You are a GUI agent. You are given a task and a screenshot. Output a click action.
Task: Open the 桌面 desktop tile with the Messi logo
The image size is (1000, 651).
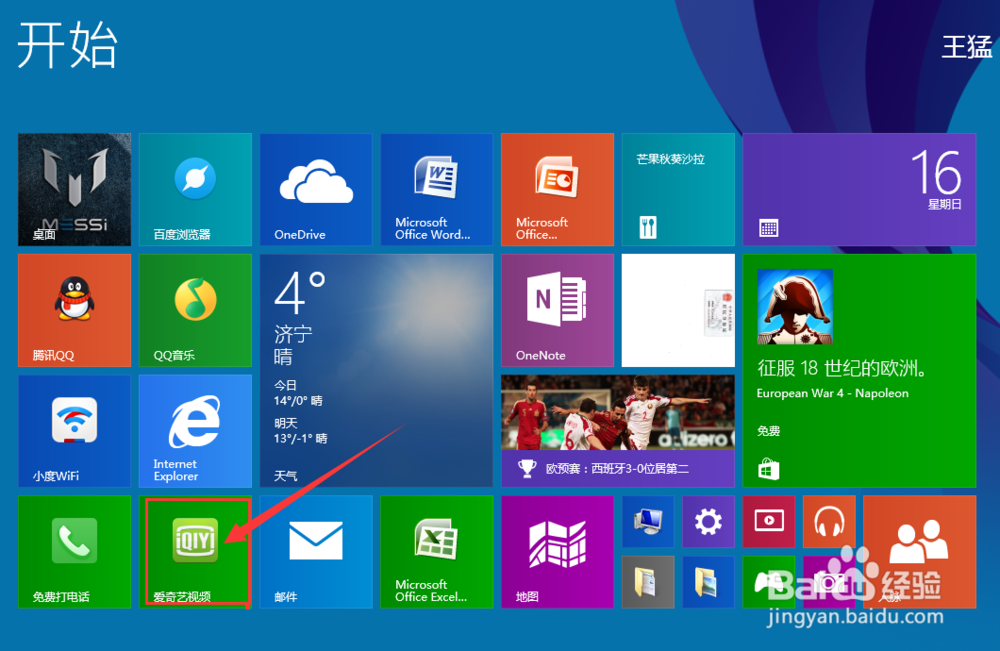pos(75,189)
